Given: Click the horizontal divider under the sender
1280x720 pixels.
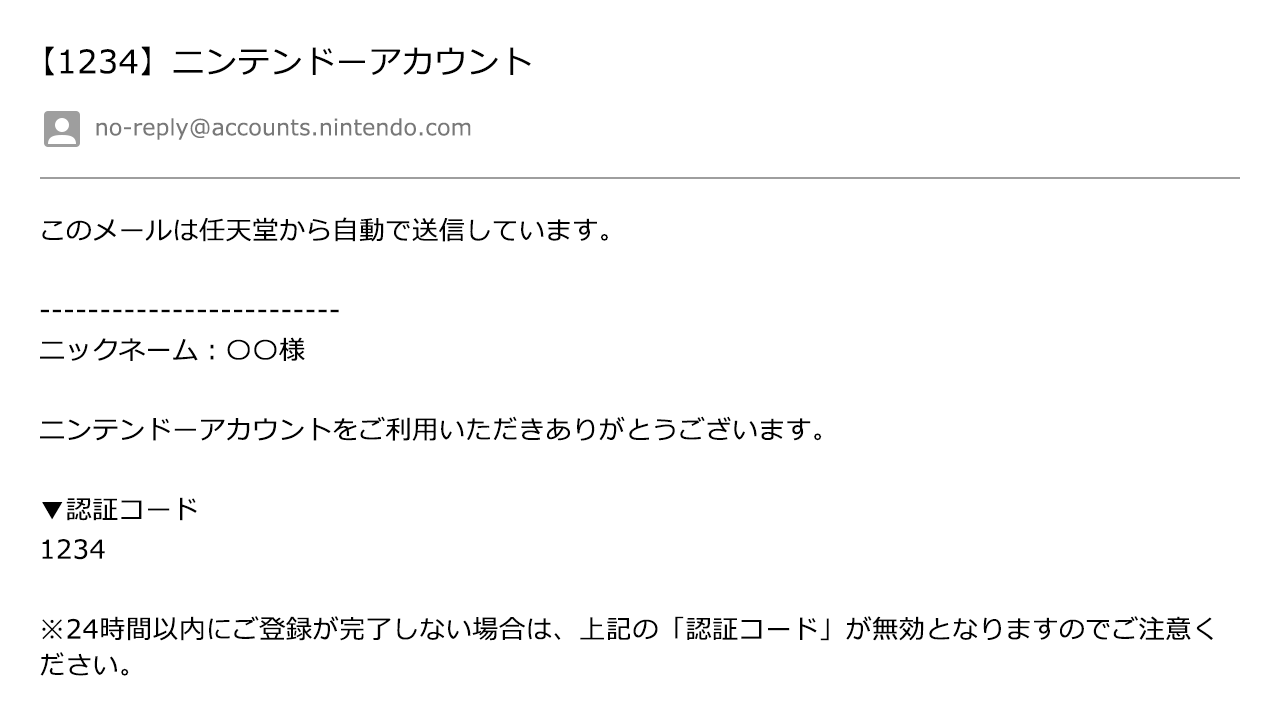Looking at the screenshot, I should 640,178.
